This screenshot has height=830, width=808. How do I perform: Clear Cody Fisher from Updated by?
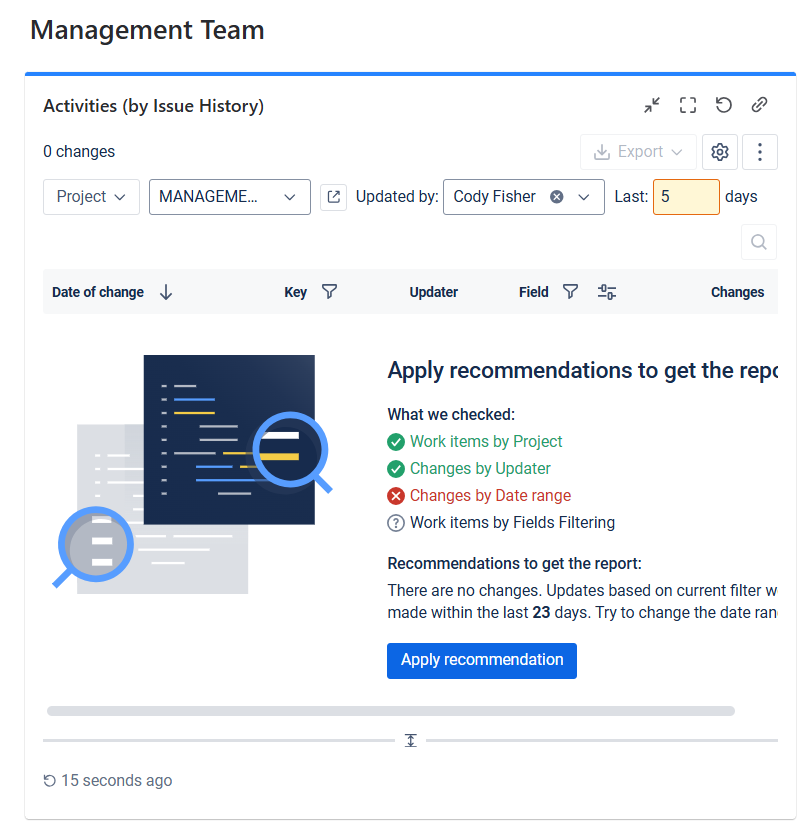557,197
